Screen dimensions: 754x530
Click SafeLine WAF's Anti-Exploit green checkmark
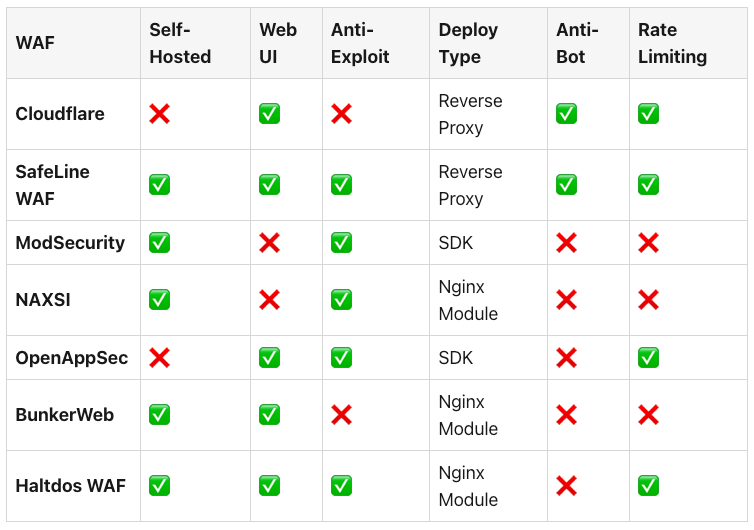pos(341,185)
